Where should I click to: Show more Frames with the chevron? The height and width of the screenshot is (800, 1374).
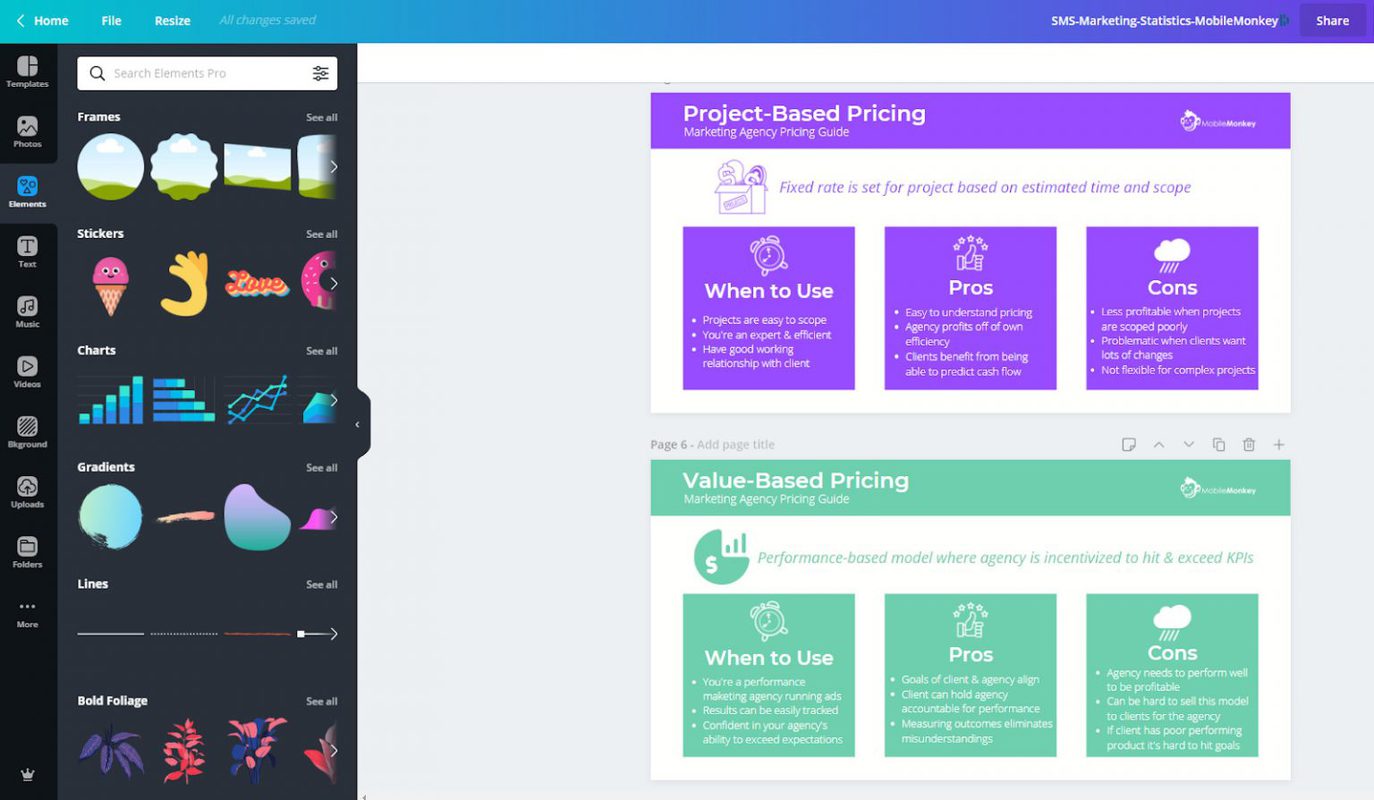click(336, 166)
